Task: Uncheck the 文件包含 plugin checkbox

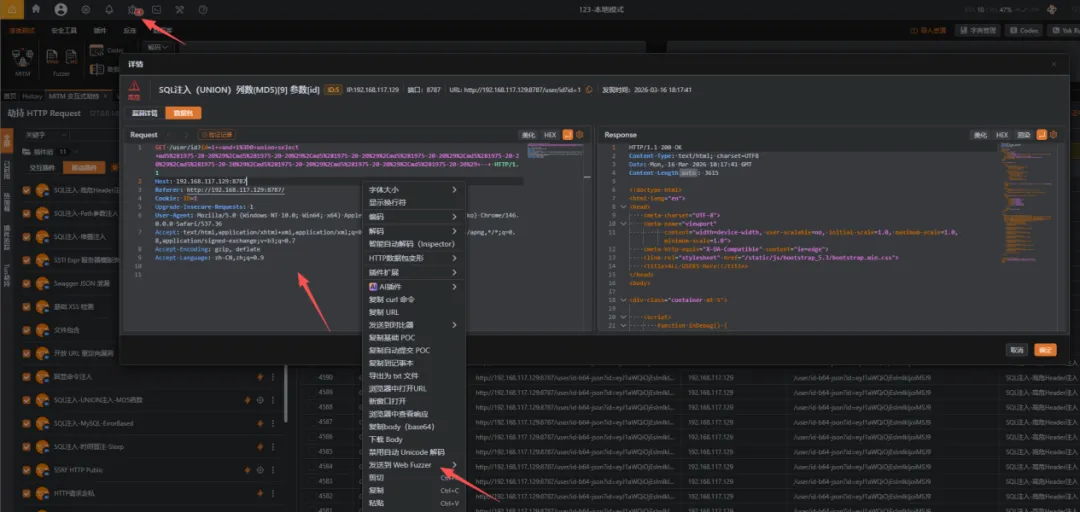Action: click(26, 330)
